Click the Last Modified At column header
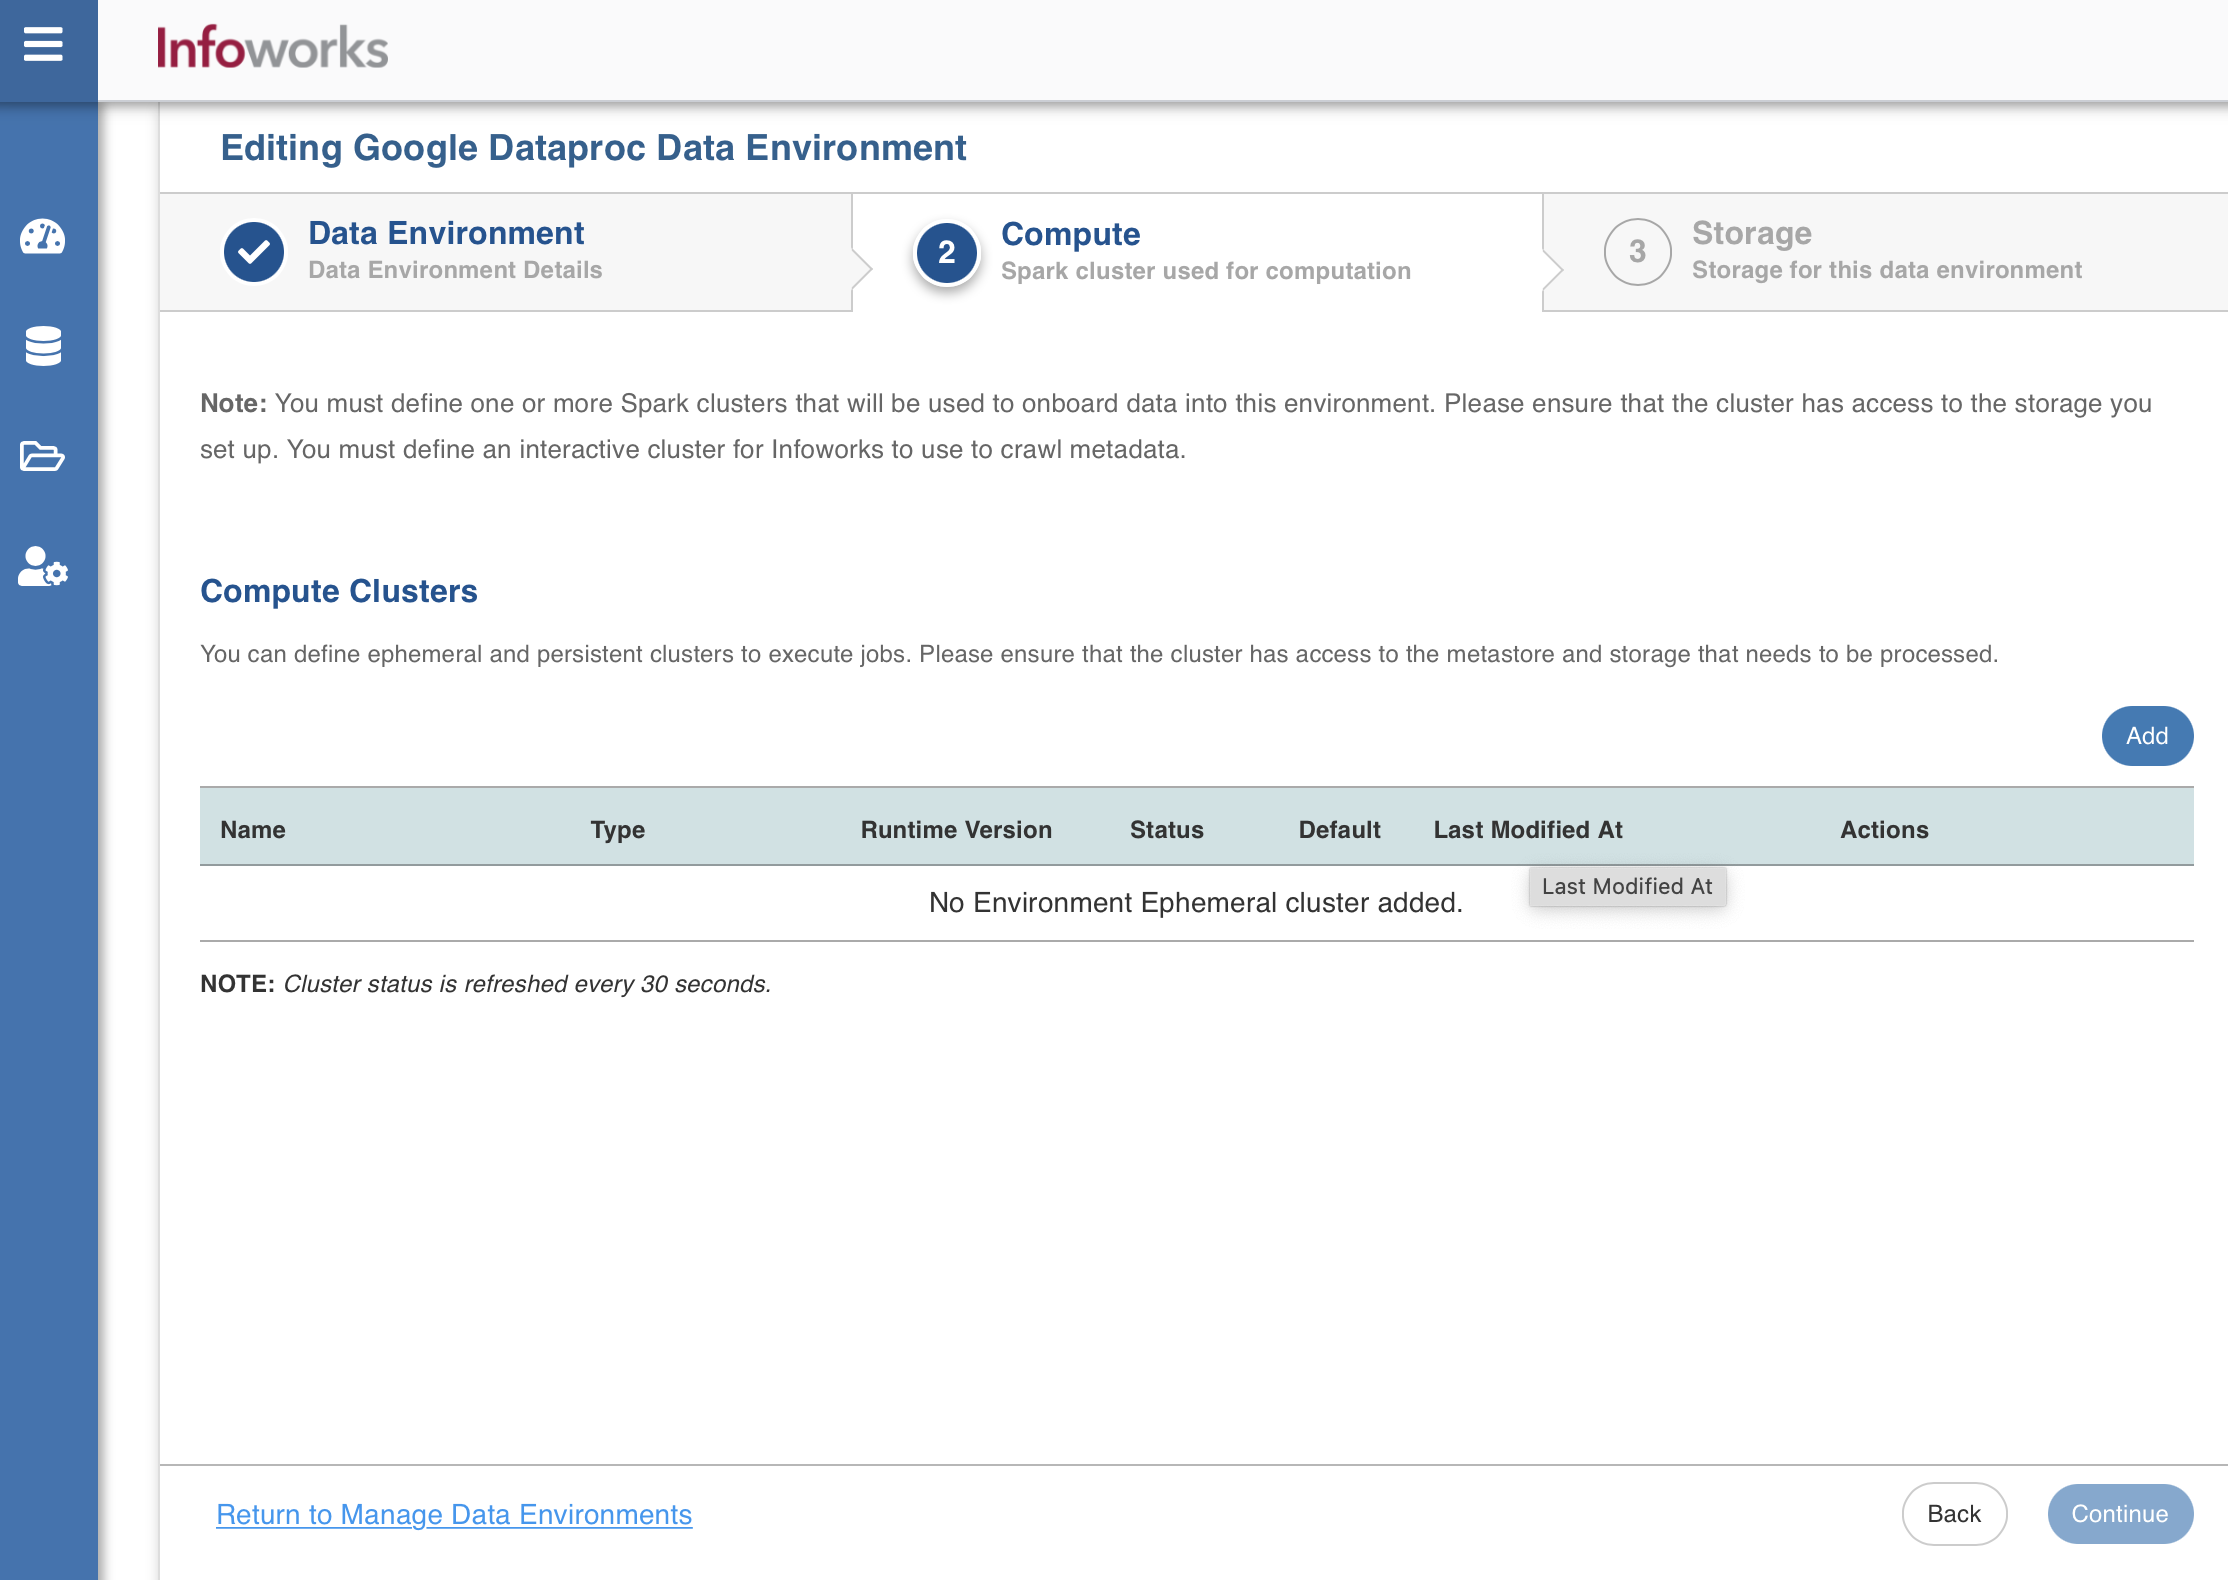Image resolution: width=2228 pixels, height=1580 pixels. click(x=1528, y=830)
